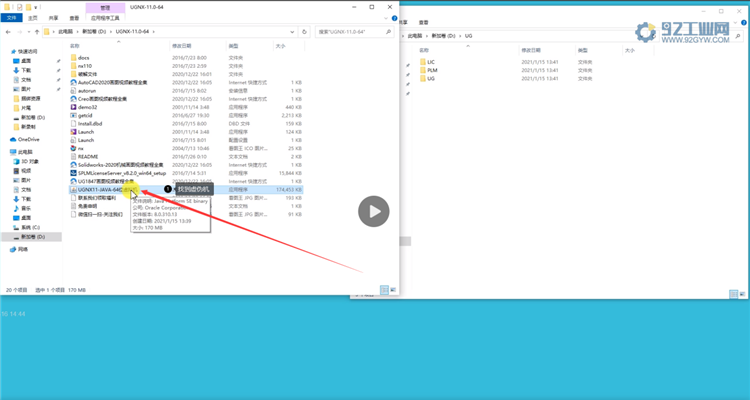Go up one folder level
The height and width of the screenshot is (400, 750).
pyautogui.click(x=37, y=32)
